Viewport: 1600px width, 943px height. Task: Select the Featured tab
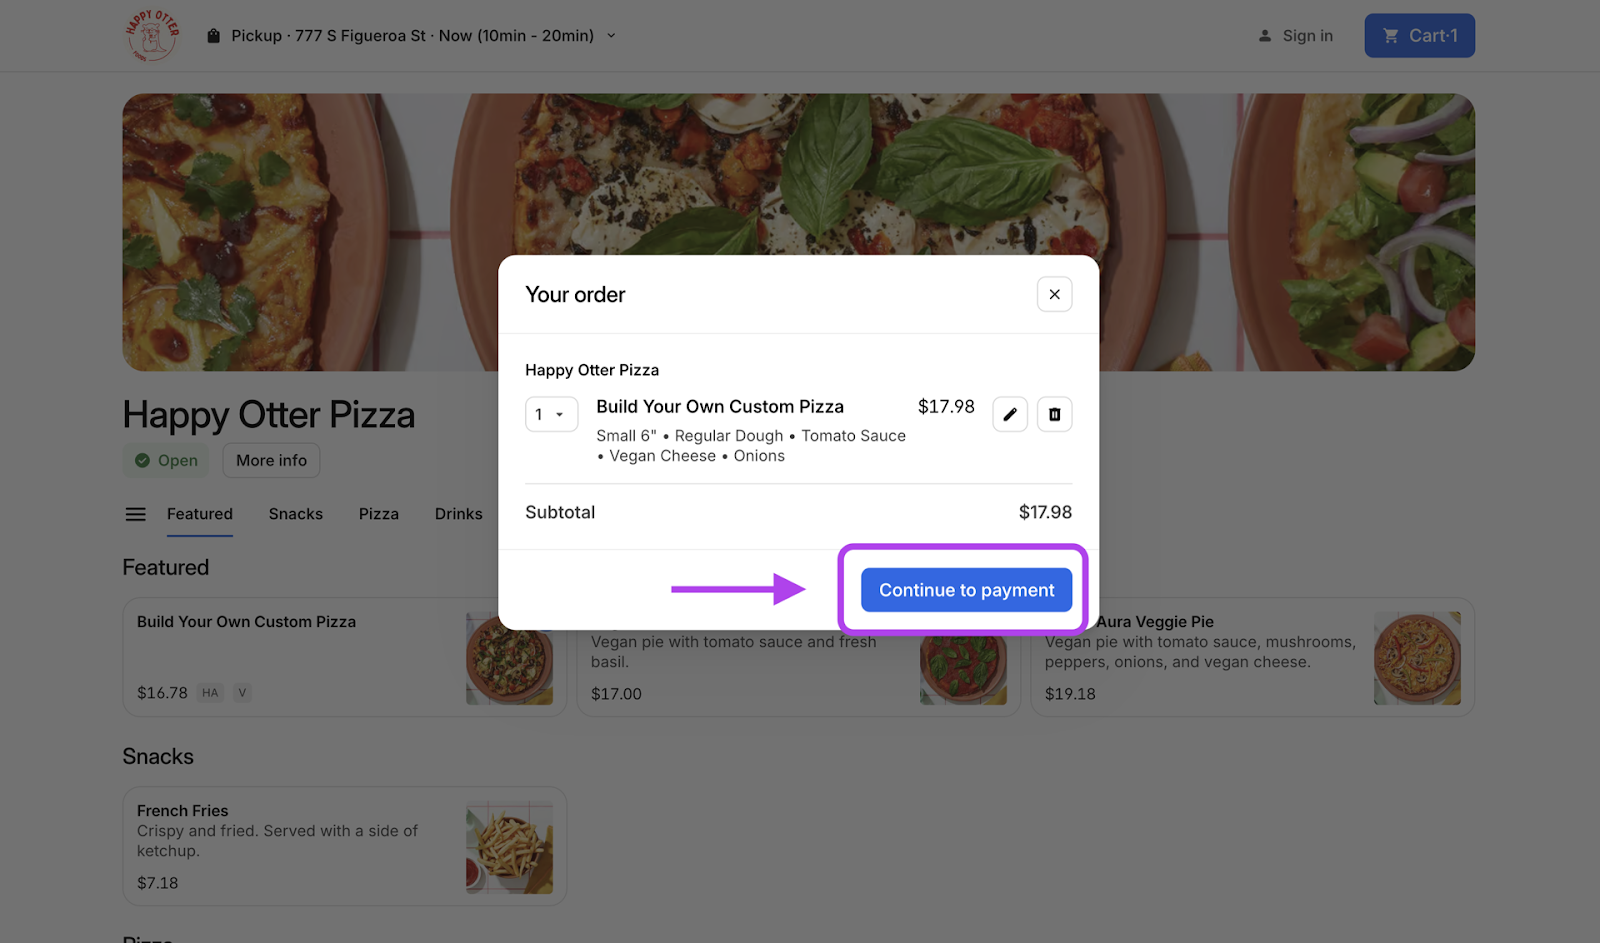(199, 514)
